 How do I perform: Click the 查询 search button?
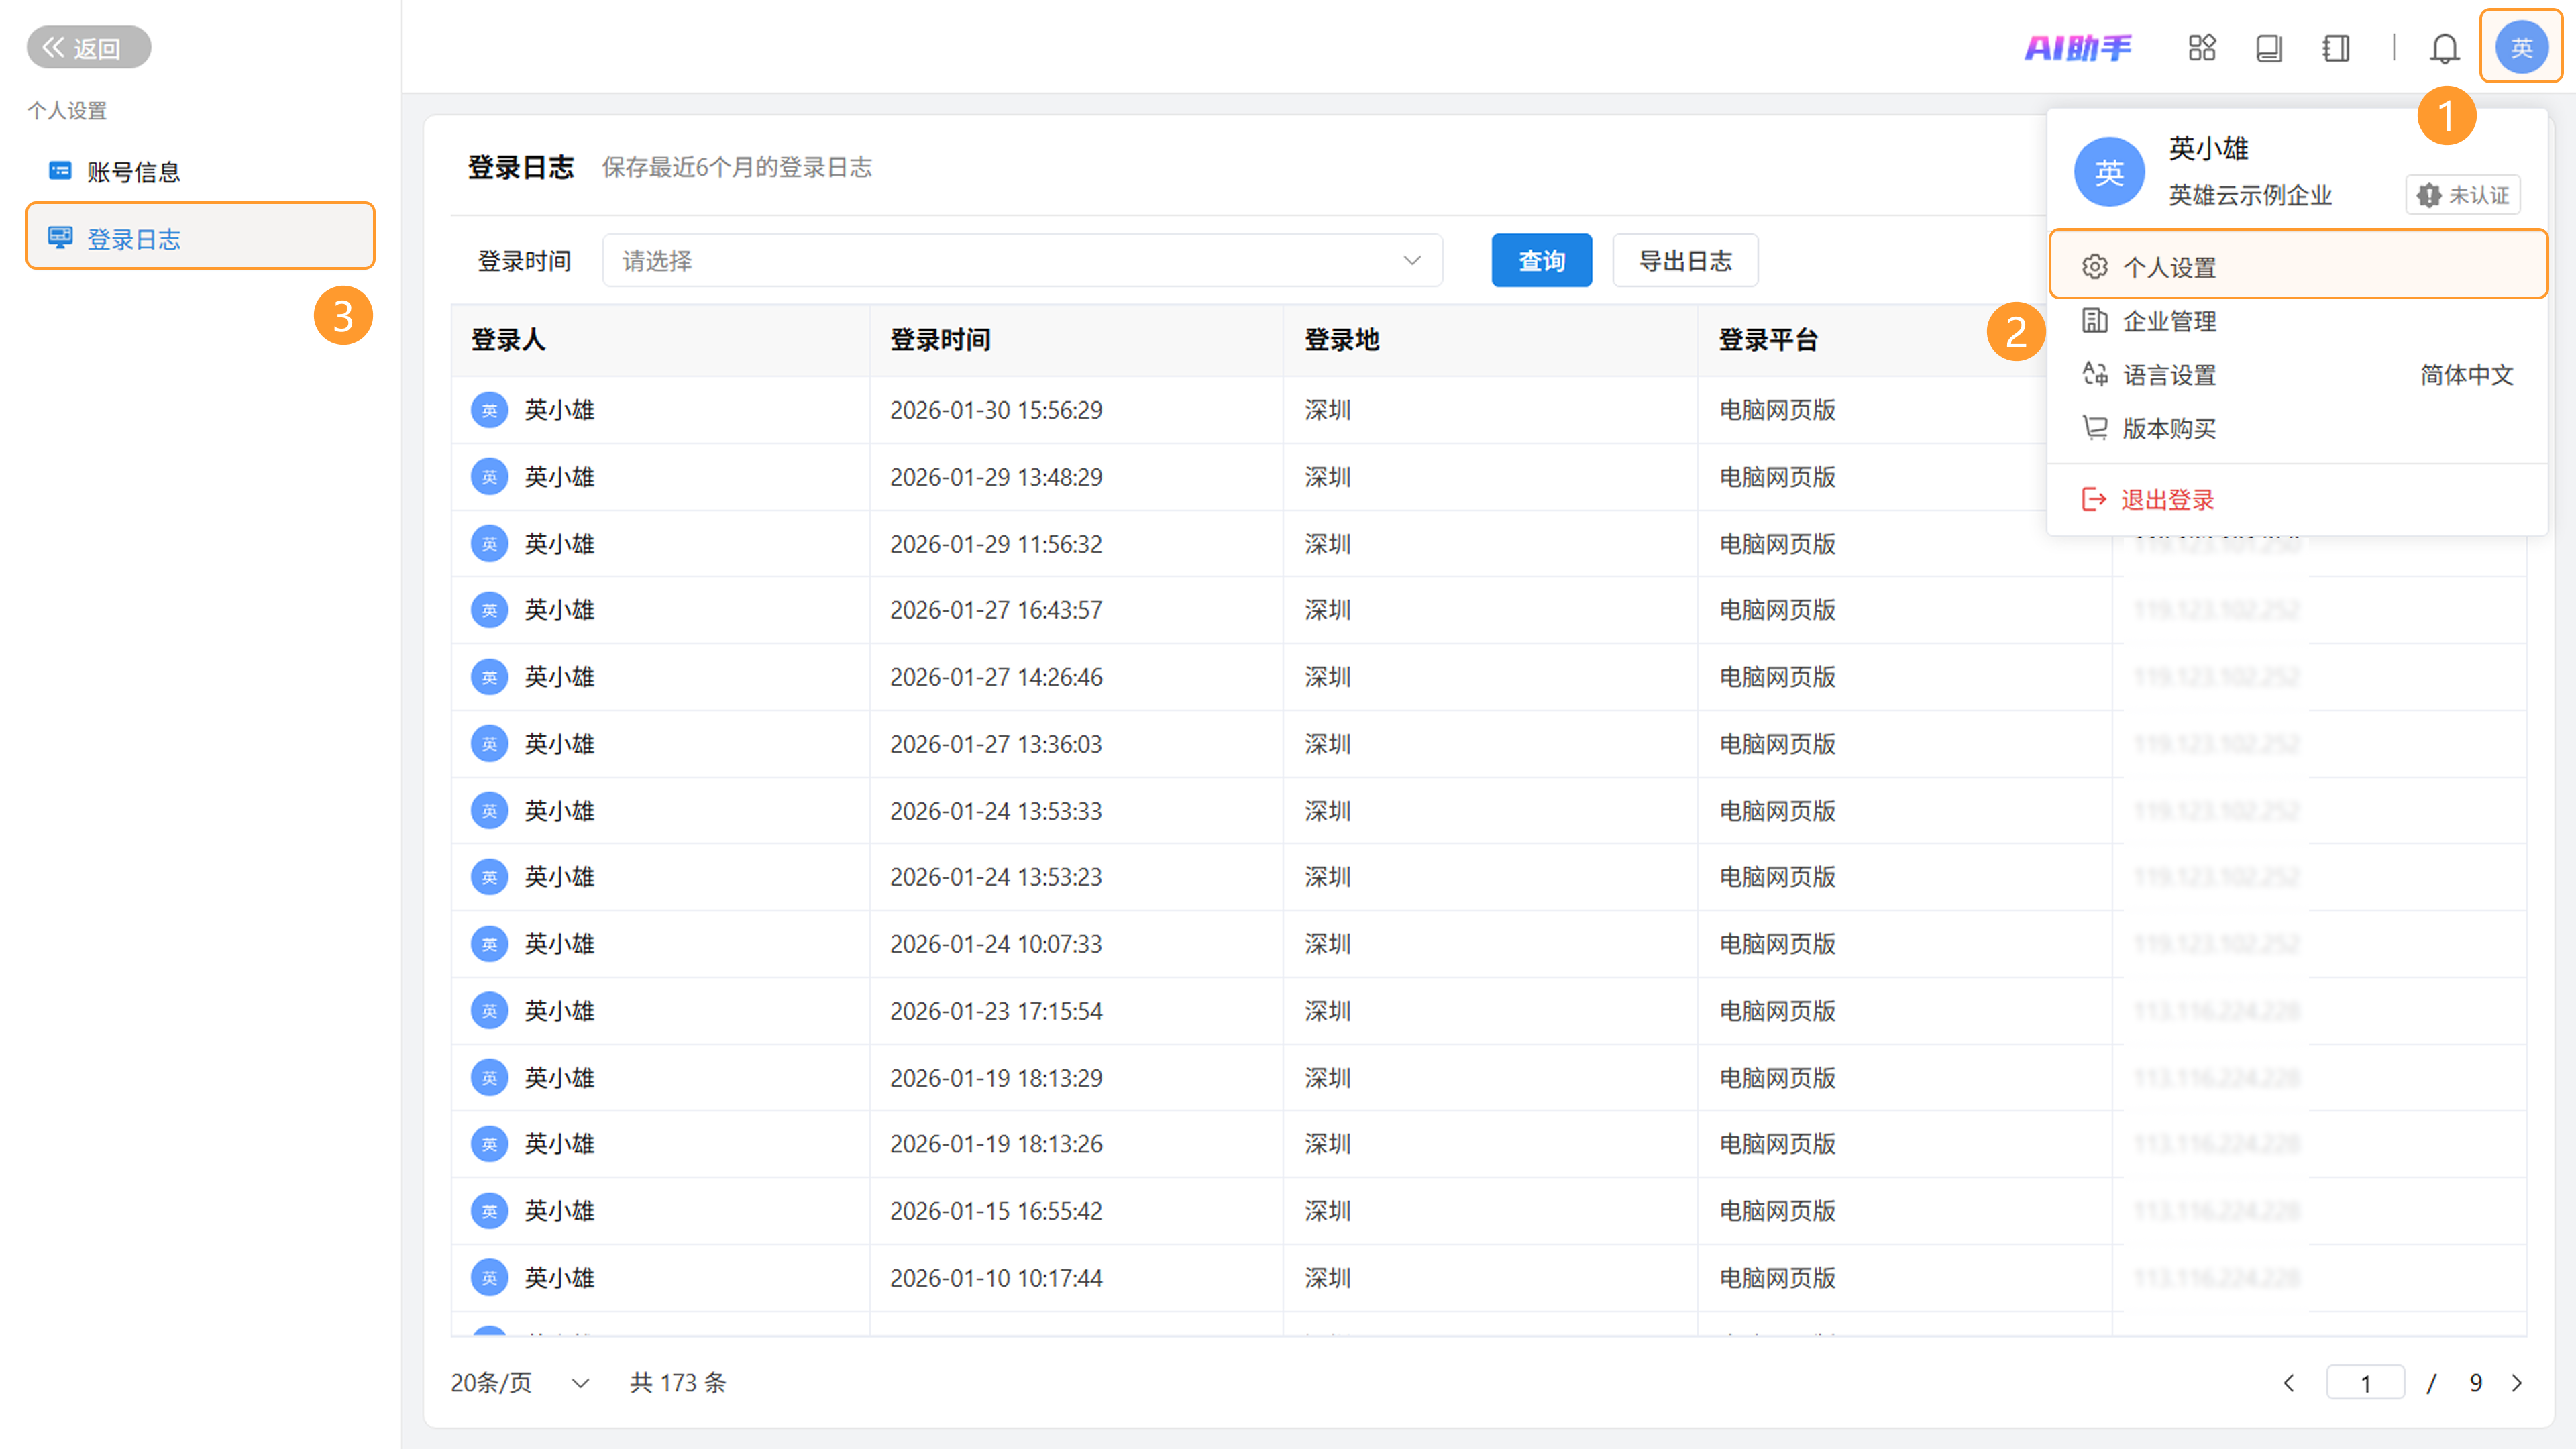[x=1540, y=261]
